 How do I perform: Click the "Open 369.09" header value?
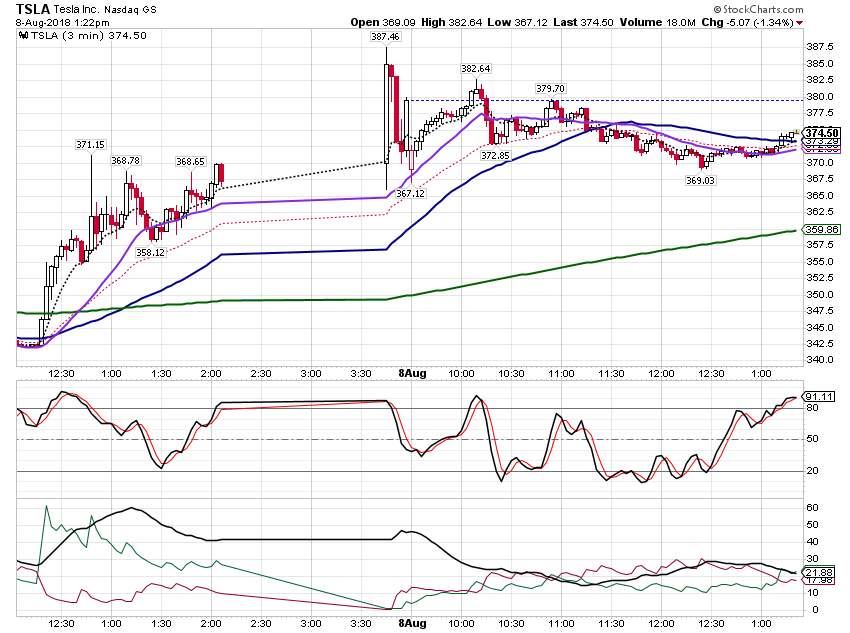(x=383, y=22)
